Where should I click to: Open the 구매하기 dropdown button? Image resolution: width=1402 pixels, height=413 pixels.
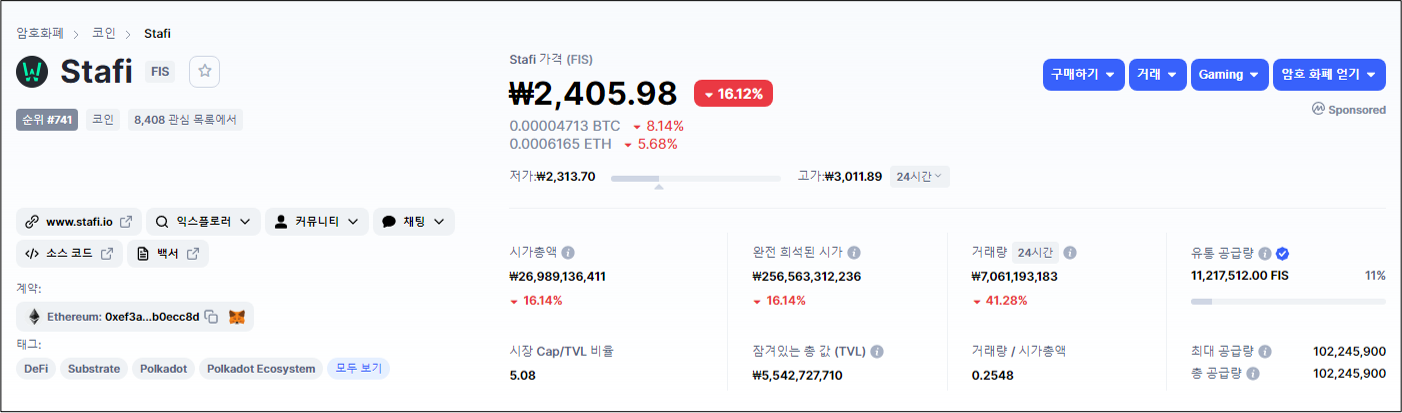click(1083, 75)
